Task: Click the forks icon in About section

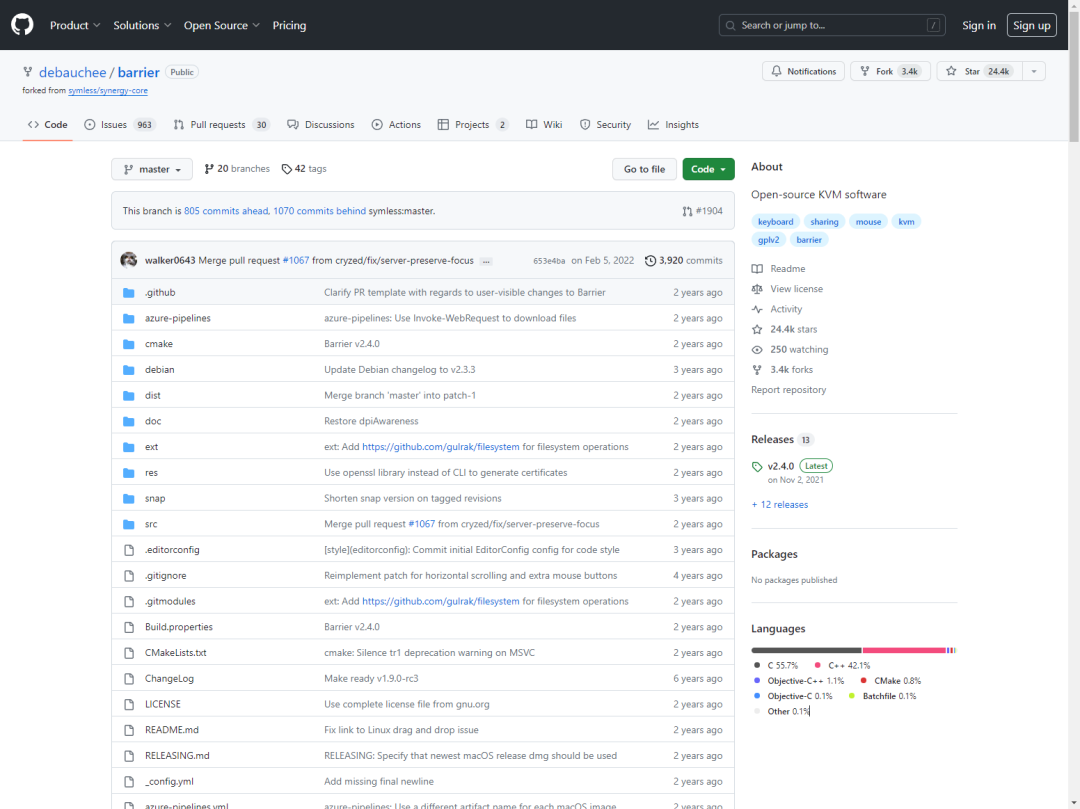Action: (757, 370)
